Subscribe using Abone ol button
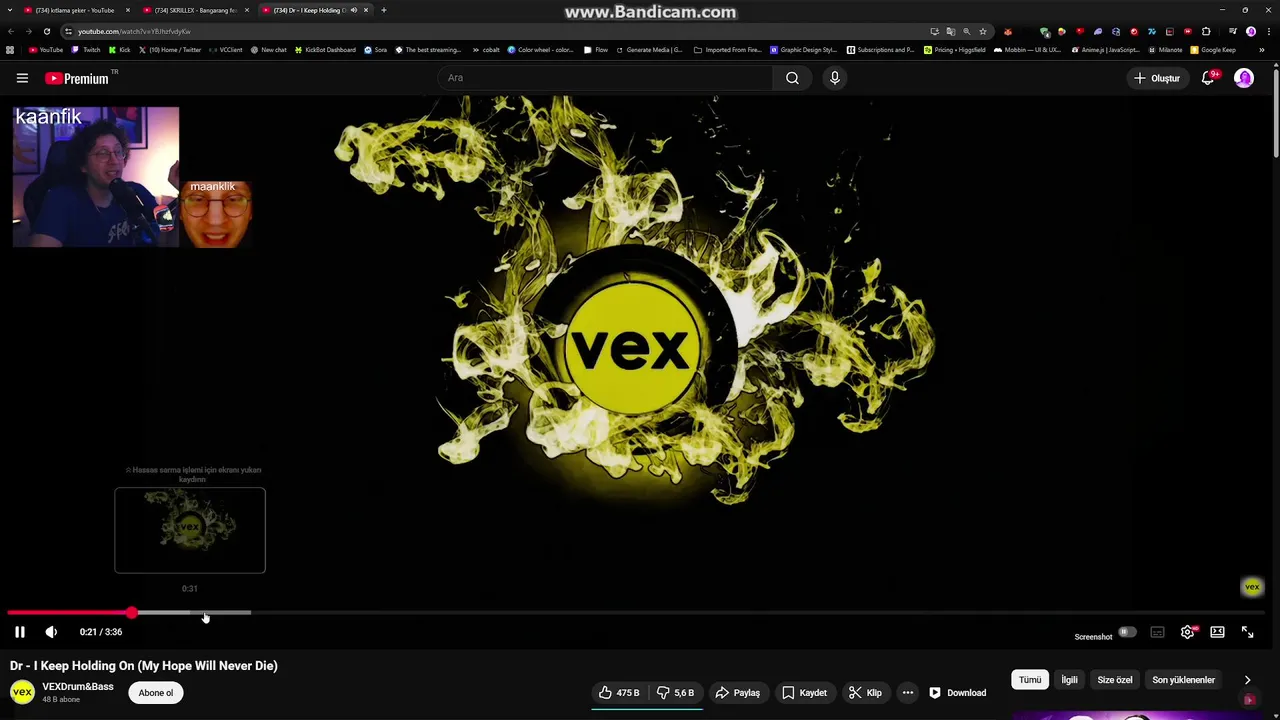Viewport: 1280px width, 720px height. point(156,693)
